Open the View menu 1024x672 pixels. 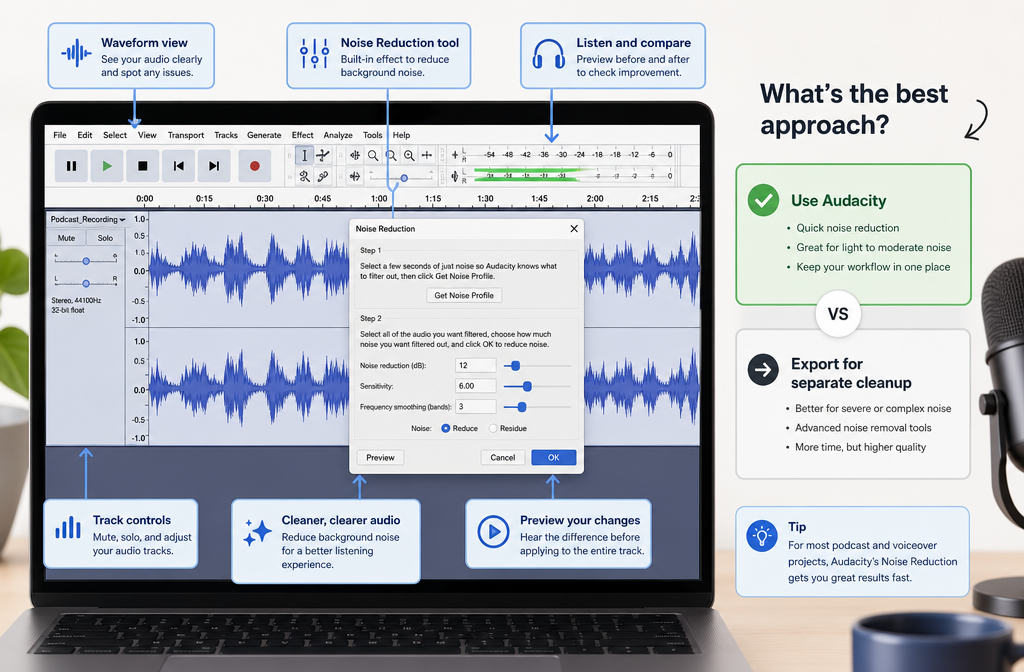pos(147,135)
